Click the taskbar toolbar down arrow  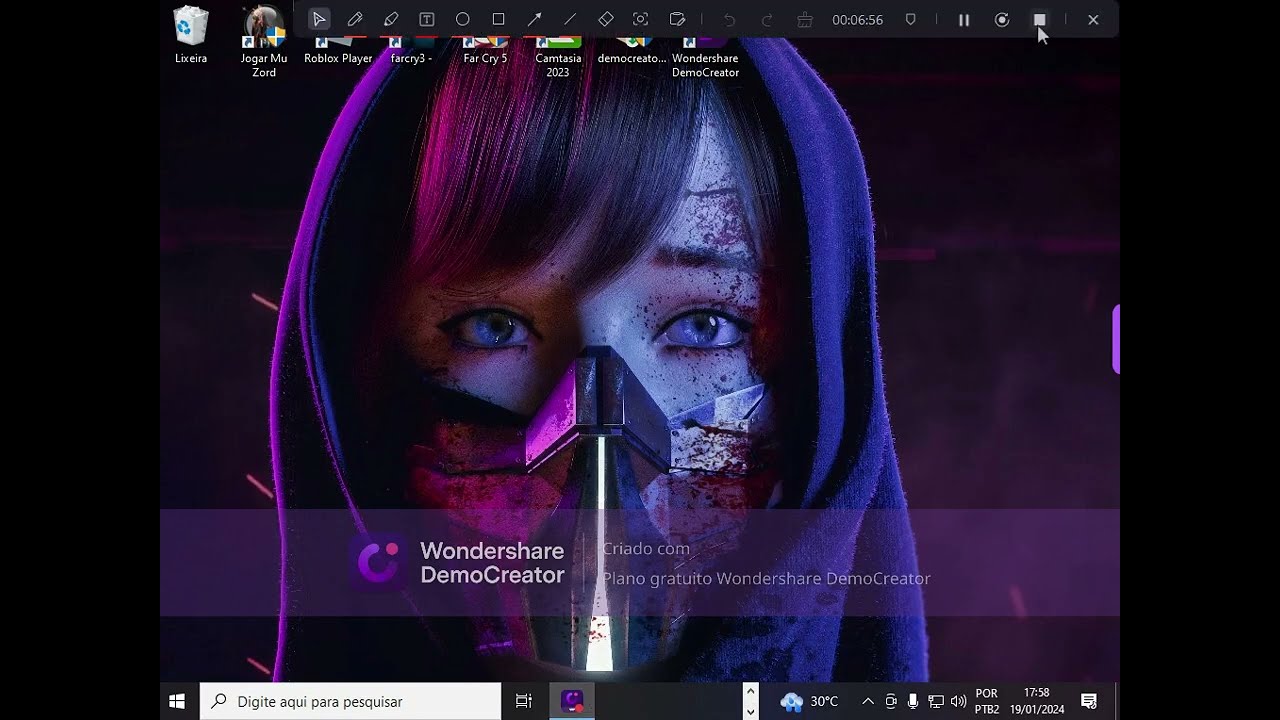(750, 711)
